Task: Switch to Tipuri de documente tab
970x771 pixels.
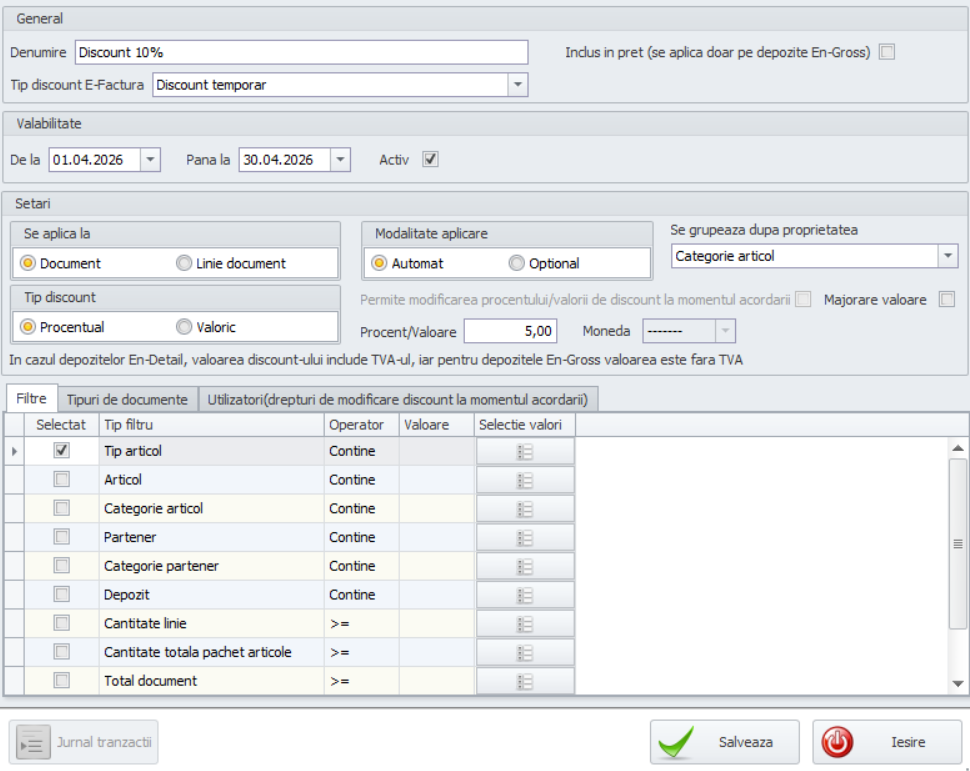Action: click(x=127, y=400)
